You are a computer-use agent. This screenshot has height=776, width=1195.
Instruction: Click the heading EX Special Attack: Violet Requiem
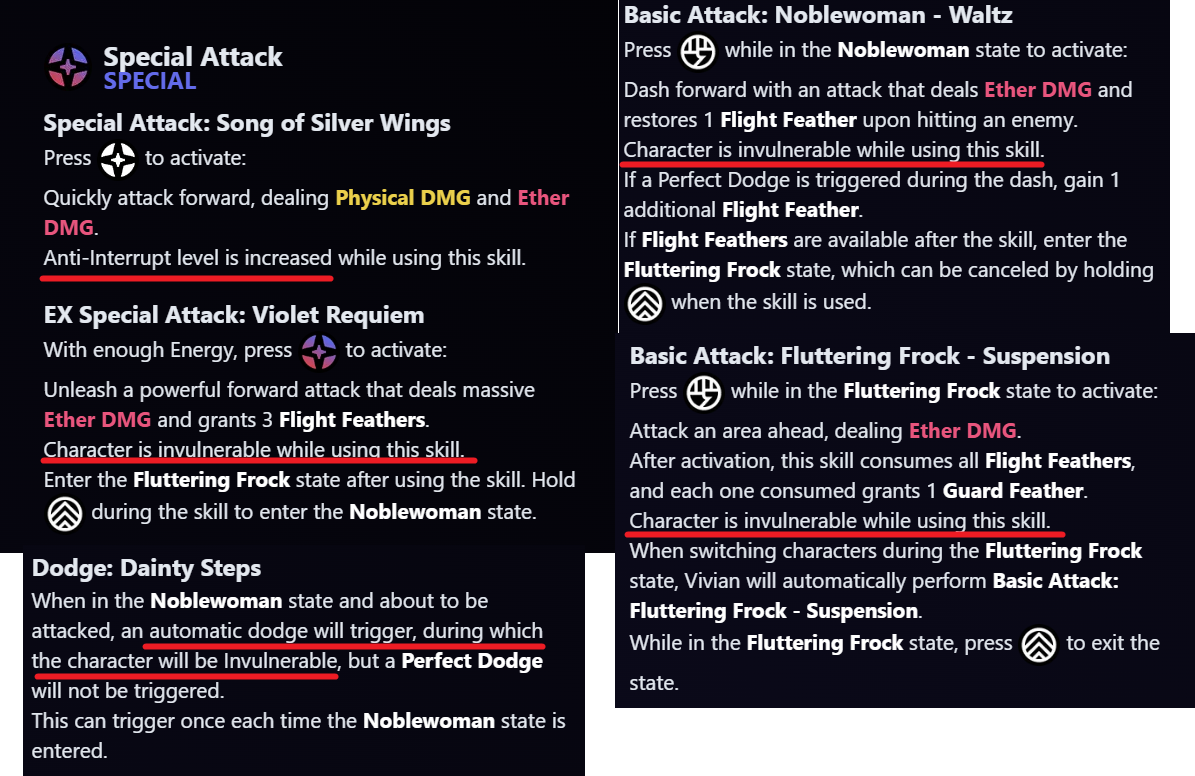tap(234, 315)
